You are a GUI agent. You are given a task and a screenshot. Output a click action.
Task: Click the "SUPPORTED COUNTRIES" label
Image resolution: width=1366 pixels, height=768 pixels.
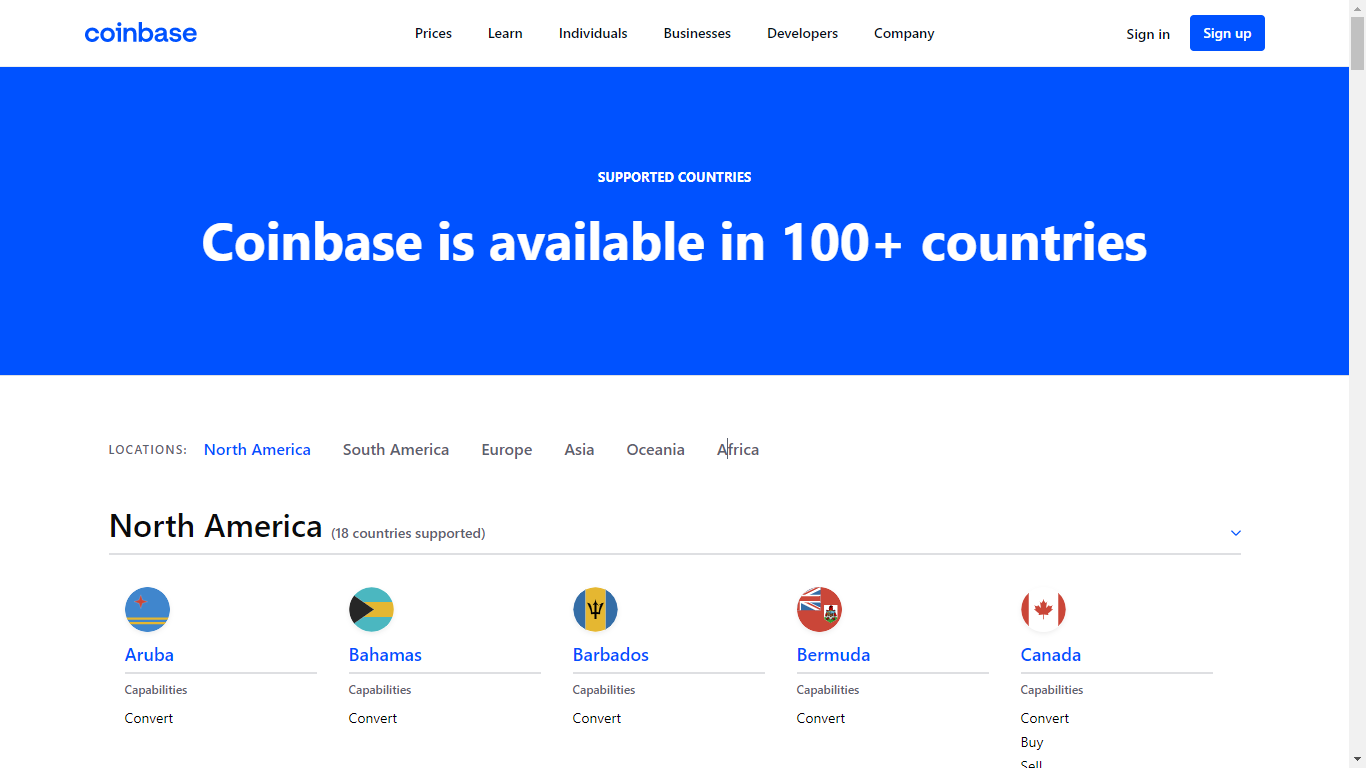pyautogui.click(x=674, y=177)
